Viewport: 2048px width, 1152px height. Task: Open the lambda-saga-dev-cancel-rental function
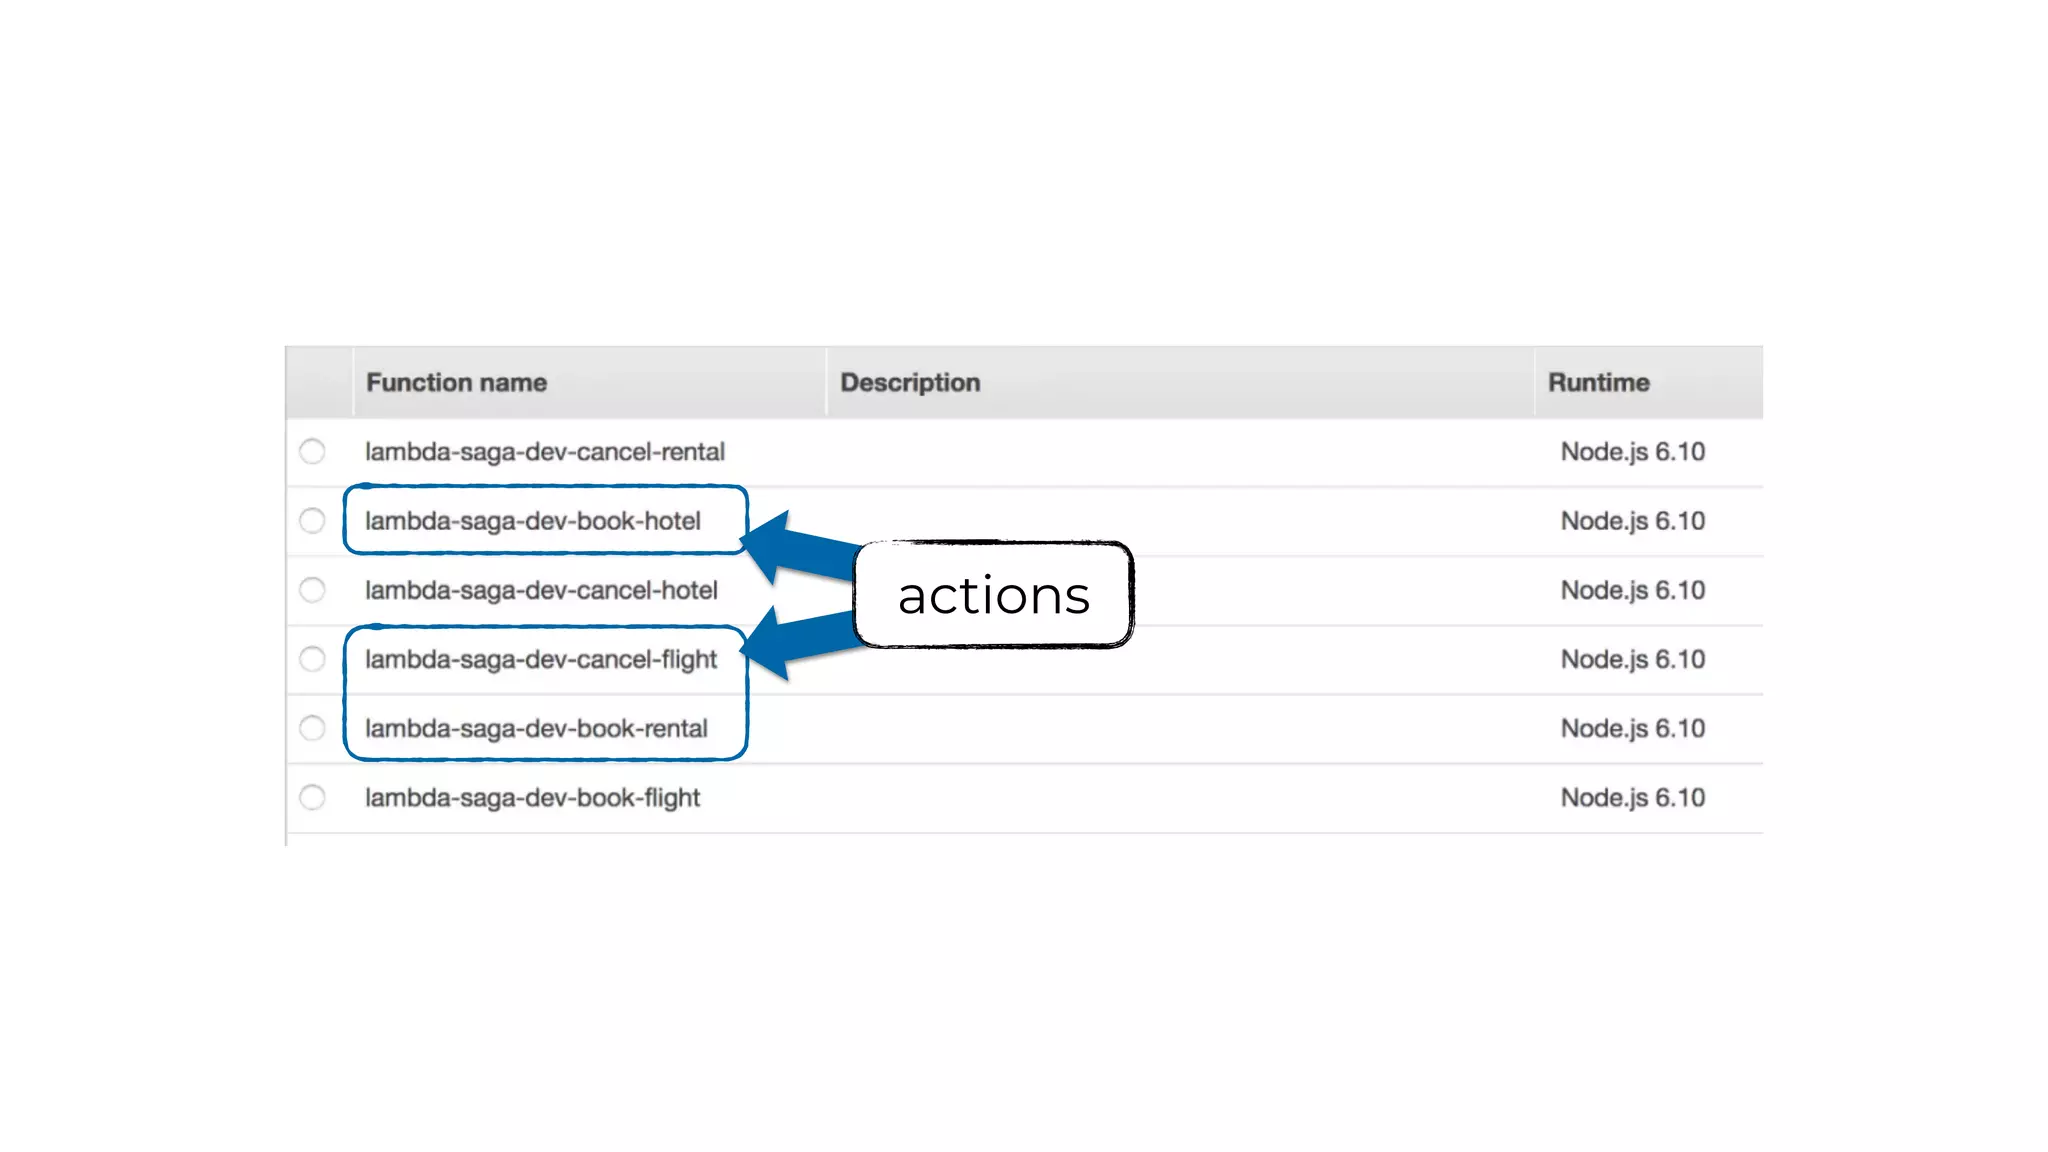(x=544, y=452)
